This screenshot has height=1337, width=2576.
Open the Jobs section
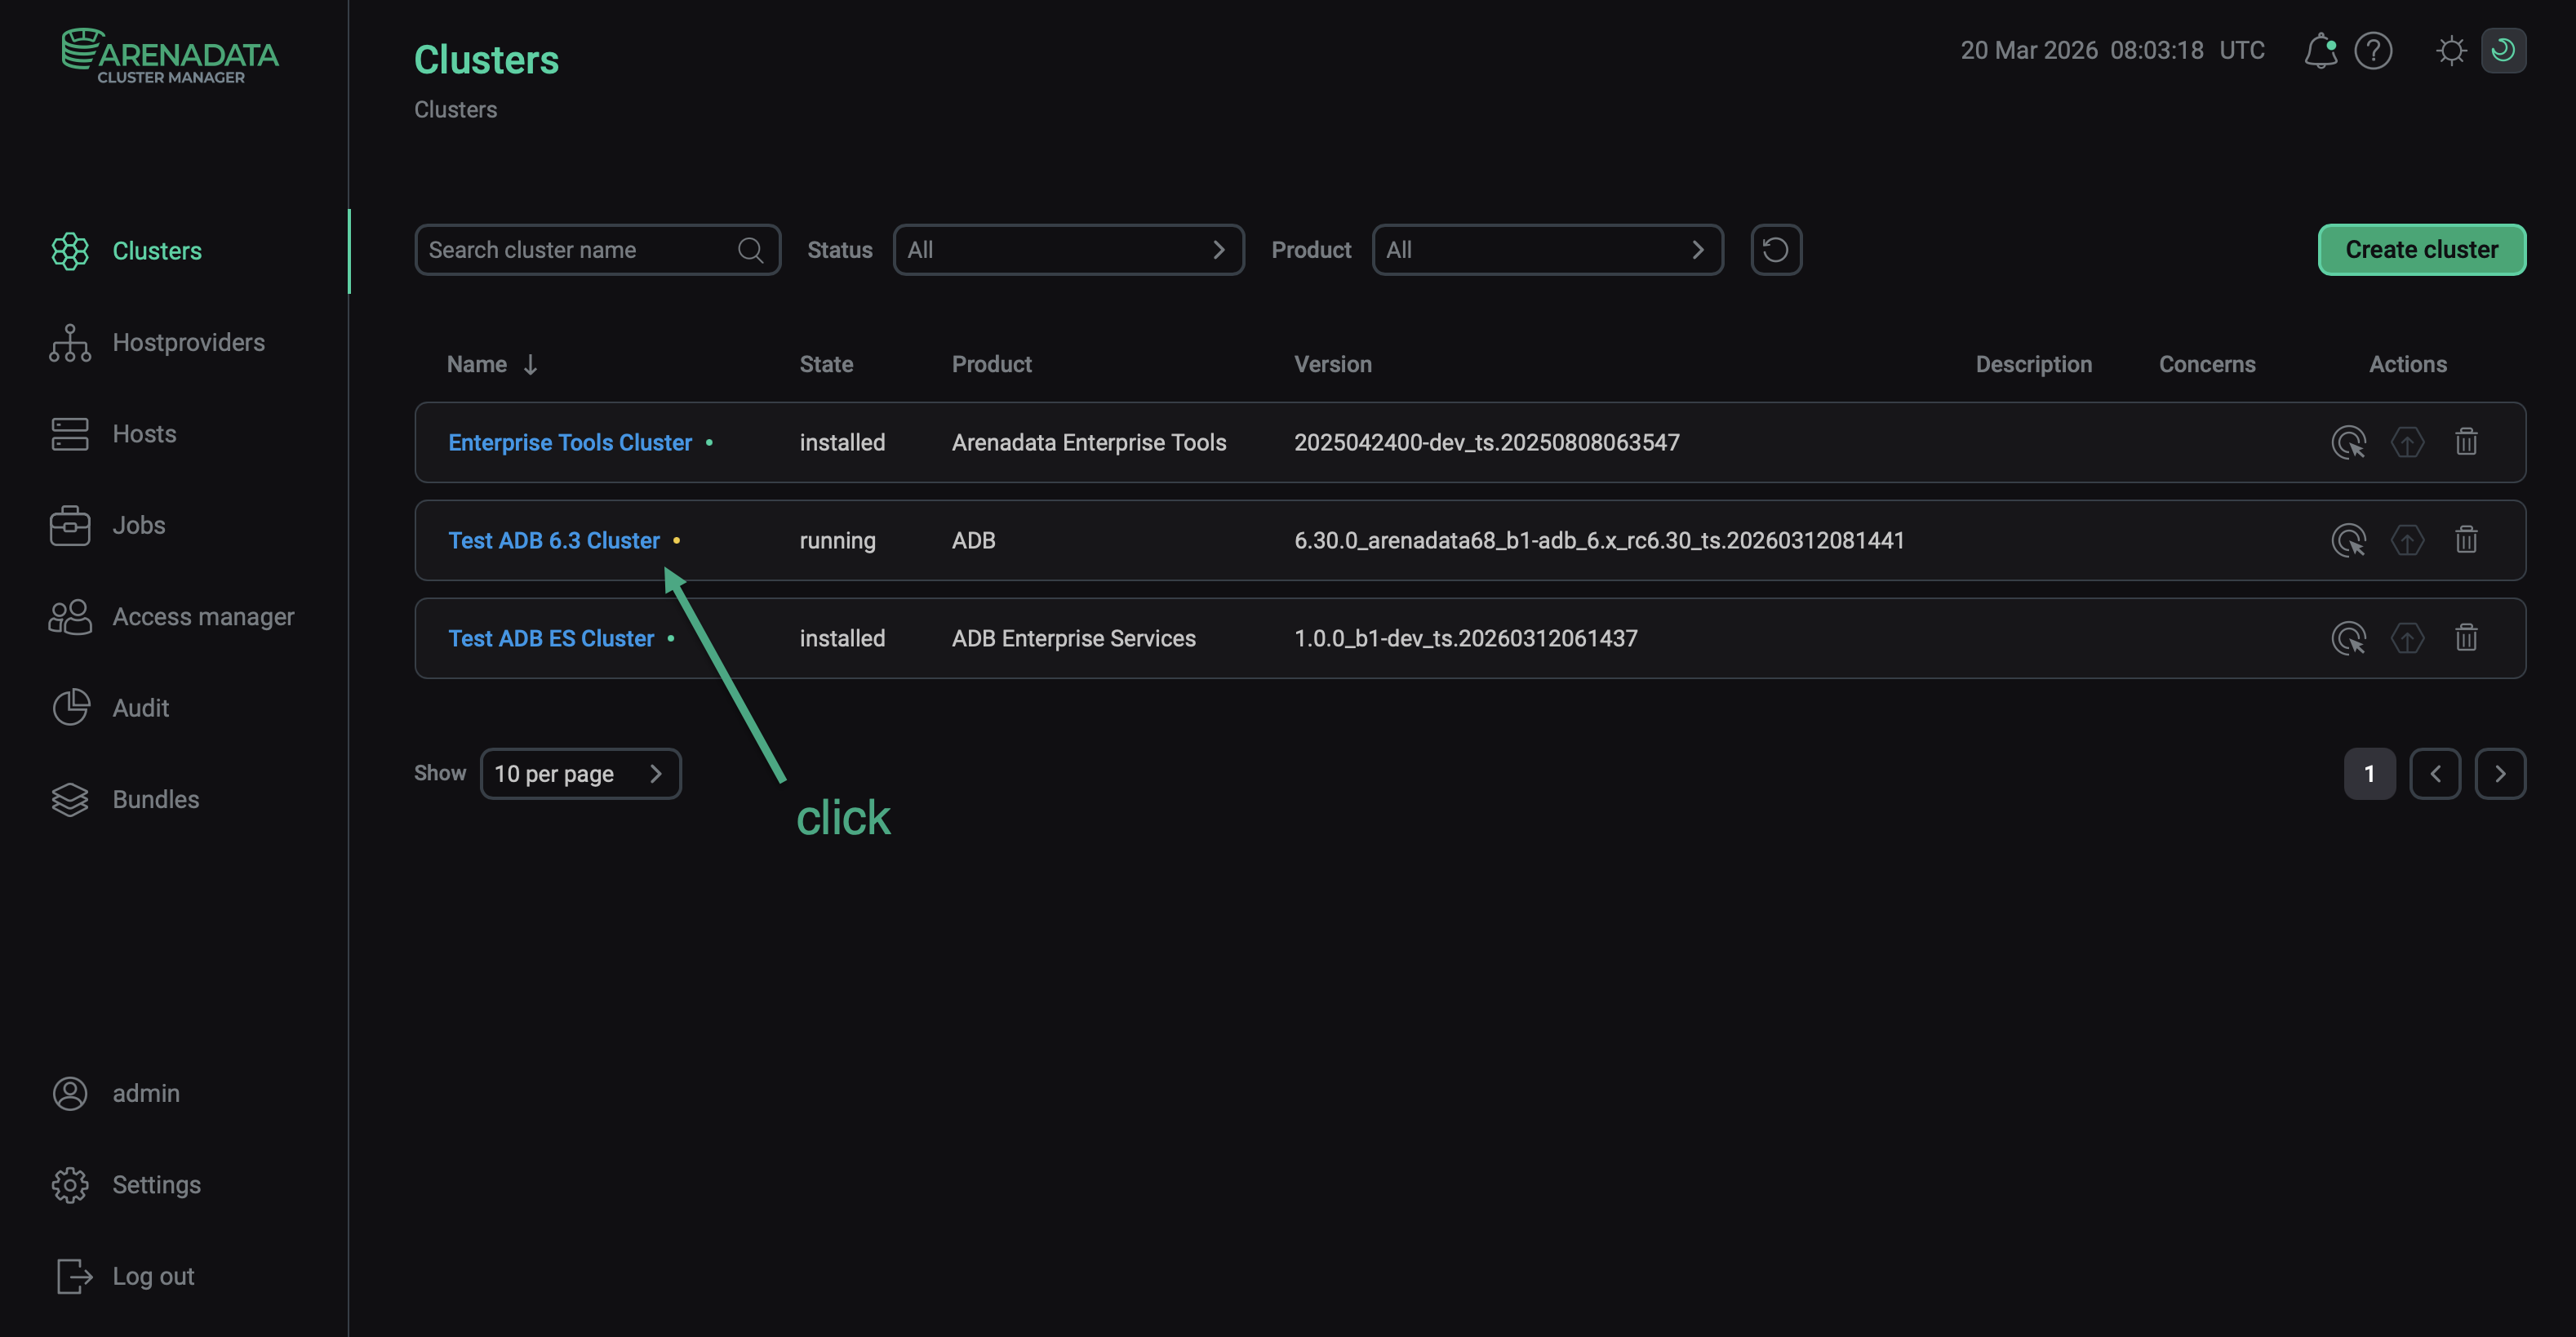(x=138, y=525)
